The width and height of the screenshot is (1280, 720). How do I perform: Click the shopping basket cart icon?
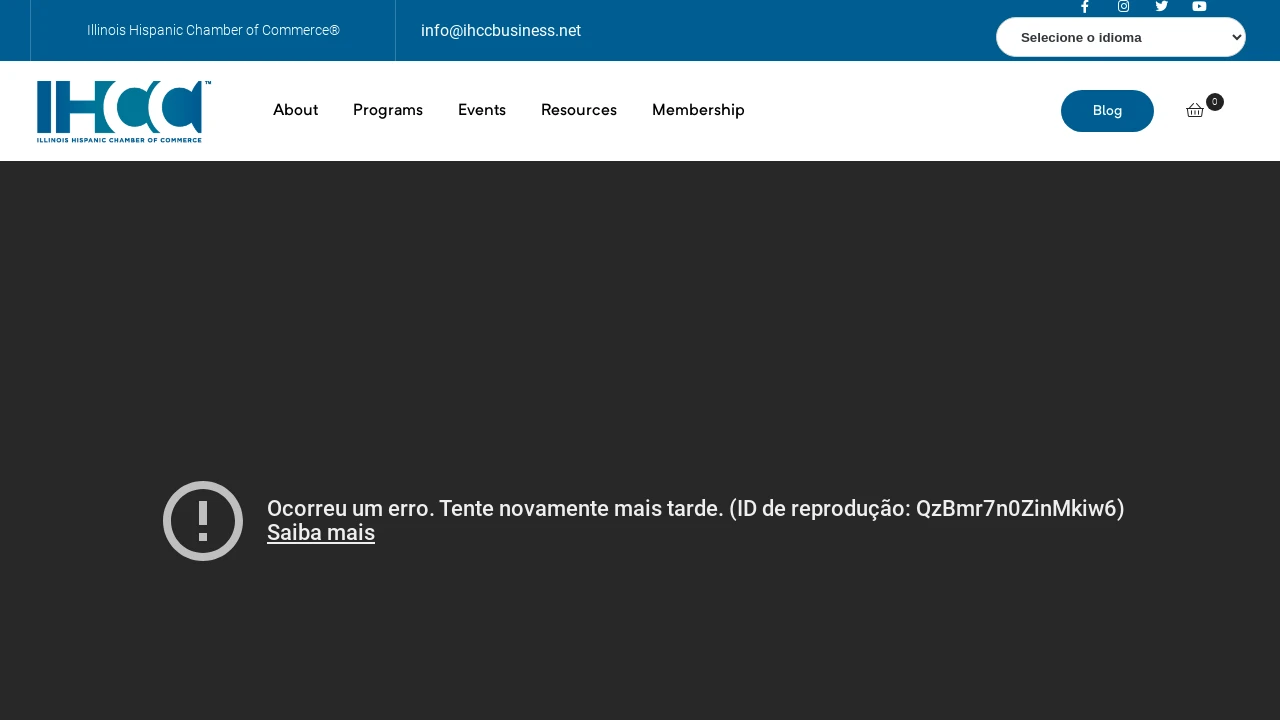(x=1194, y=111)
